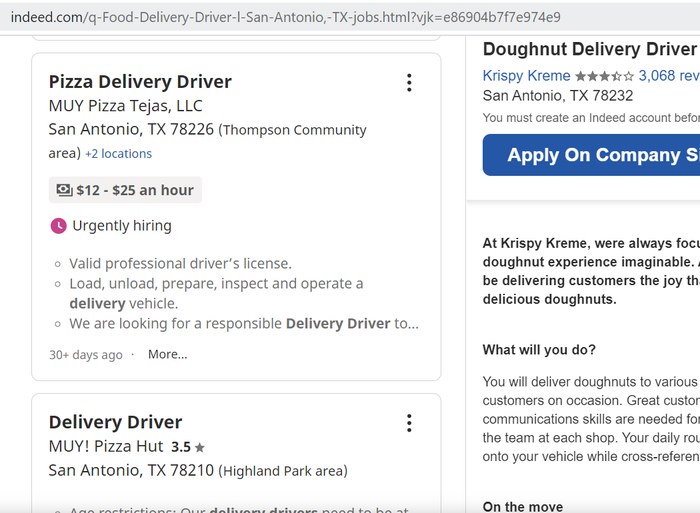The height and width of the screenshot is (513, 700).
Task: Click Krispy Kreme star rating
Action: click(x=604, y=76)
